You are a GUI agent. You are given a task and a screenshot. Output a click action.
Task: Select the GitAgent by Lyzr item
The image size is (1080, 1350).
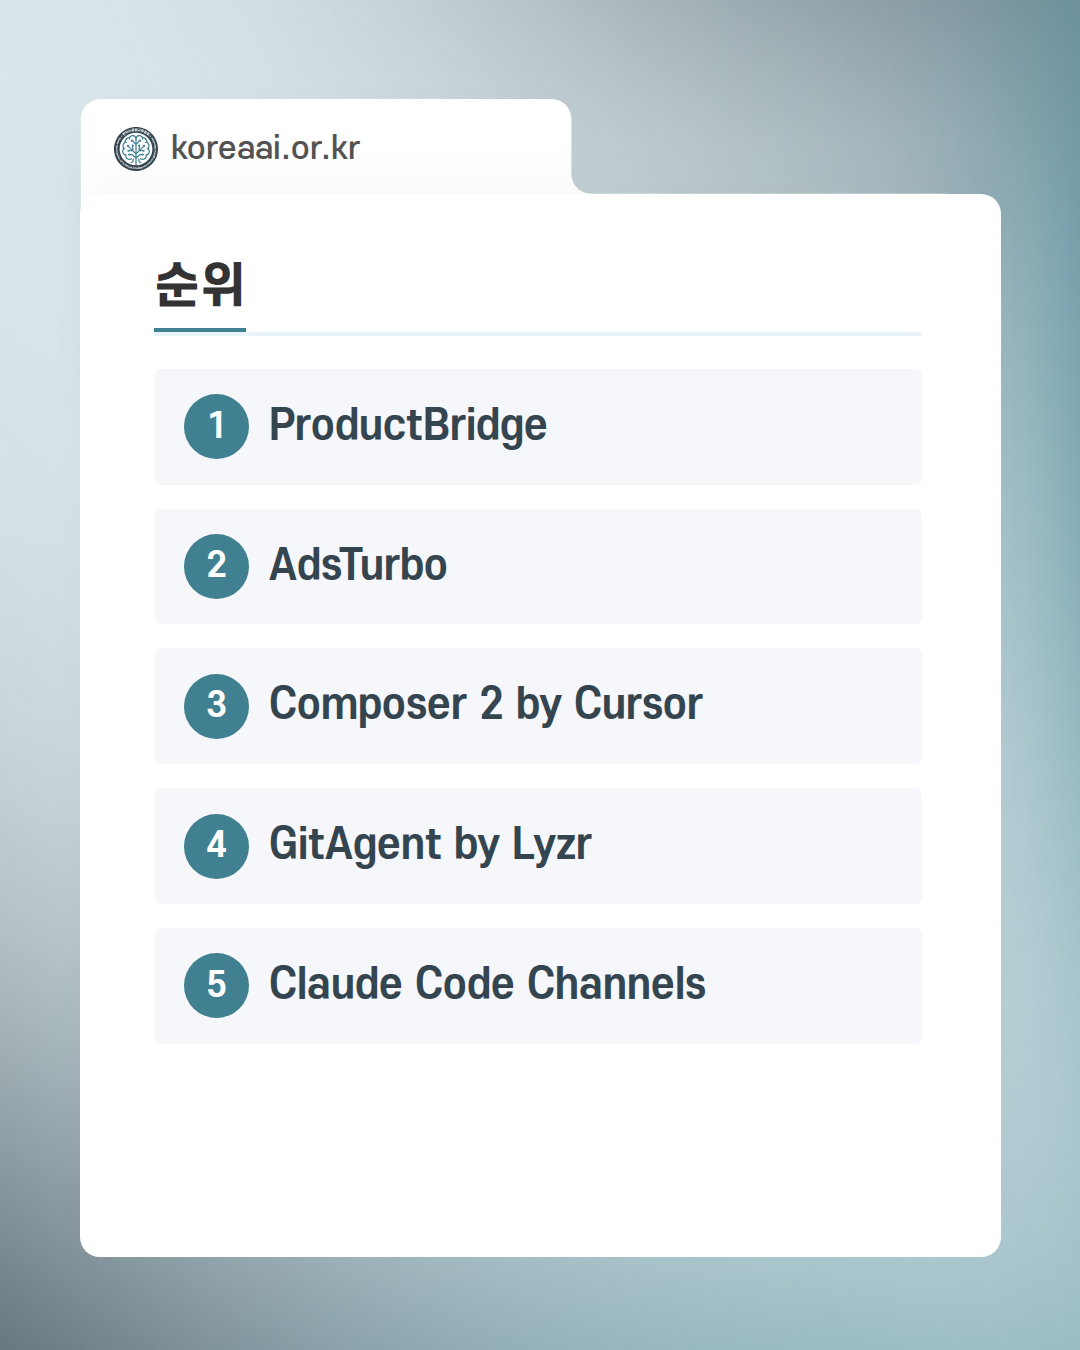(430, 845)
